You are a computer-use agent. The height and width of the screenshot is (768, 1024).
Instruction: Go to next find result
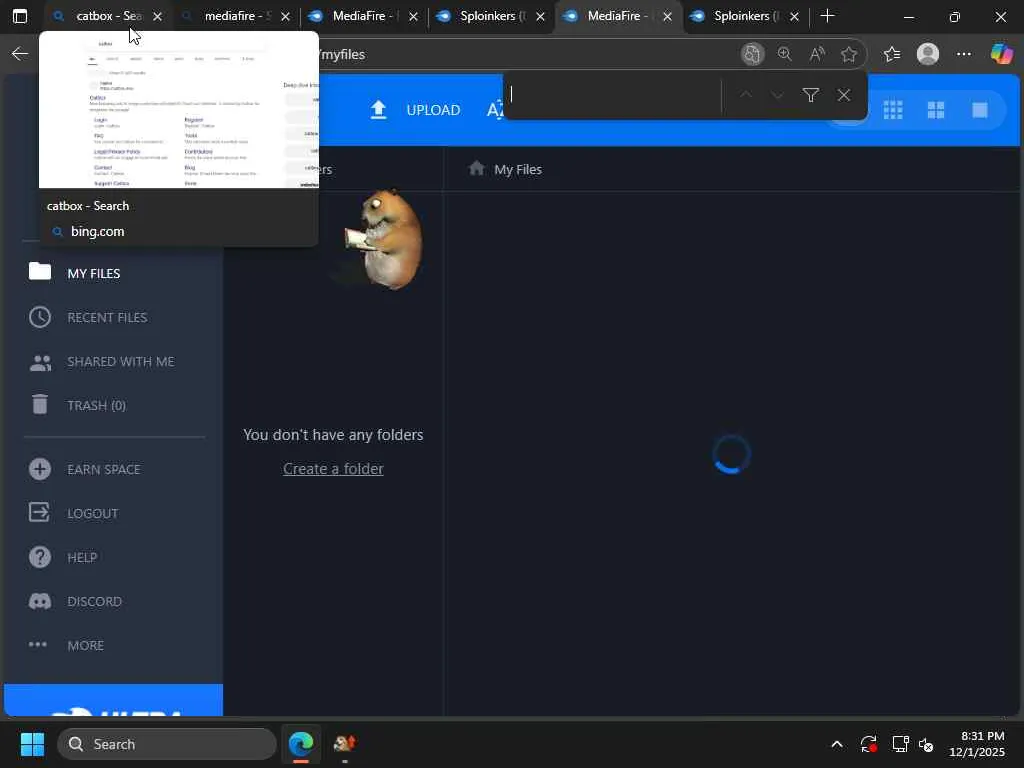(777, 95)
